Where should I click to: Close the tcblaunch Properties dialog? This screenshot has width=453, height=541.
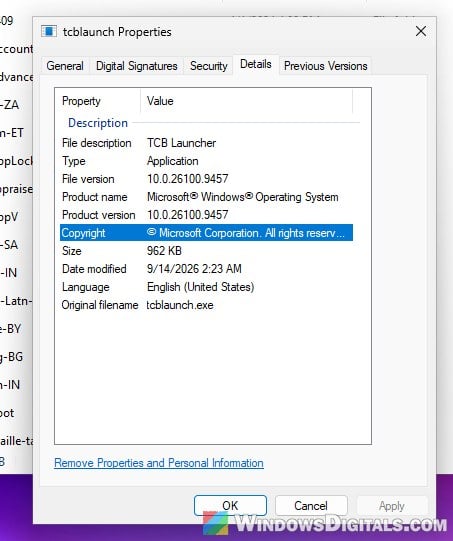coord(421,31)
